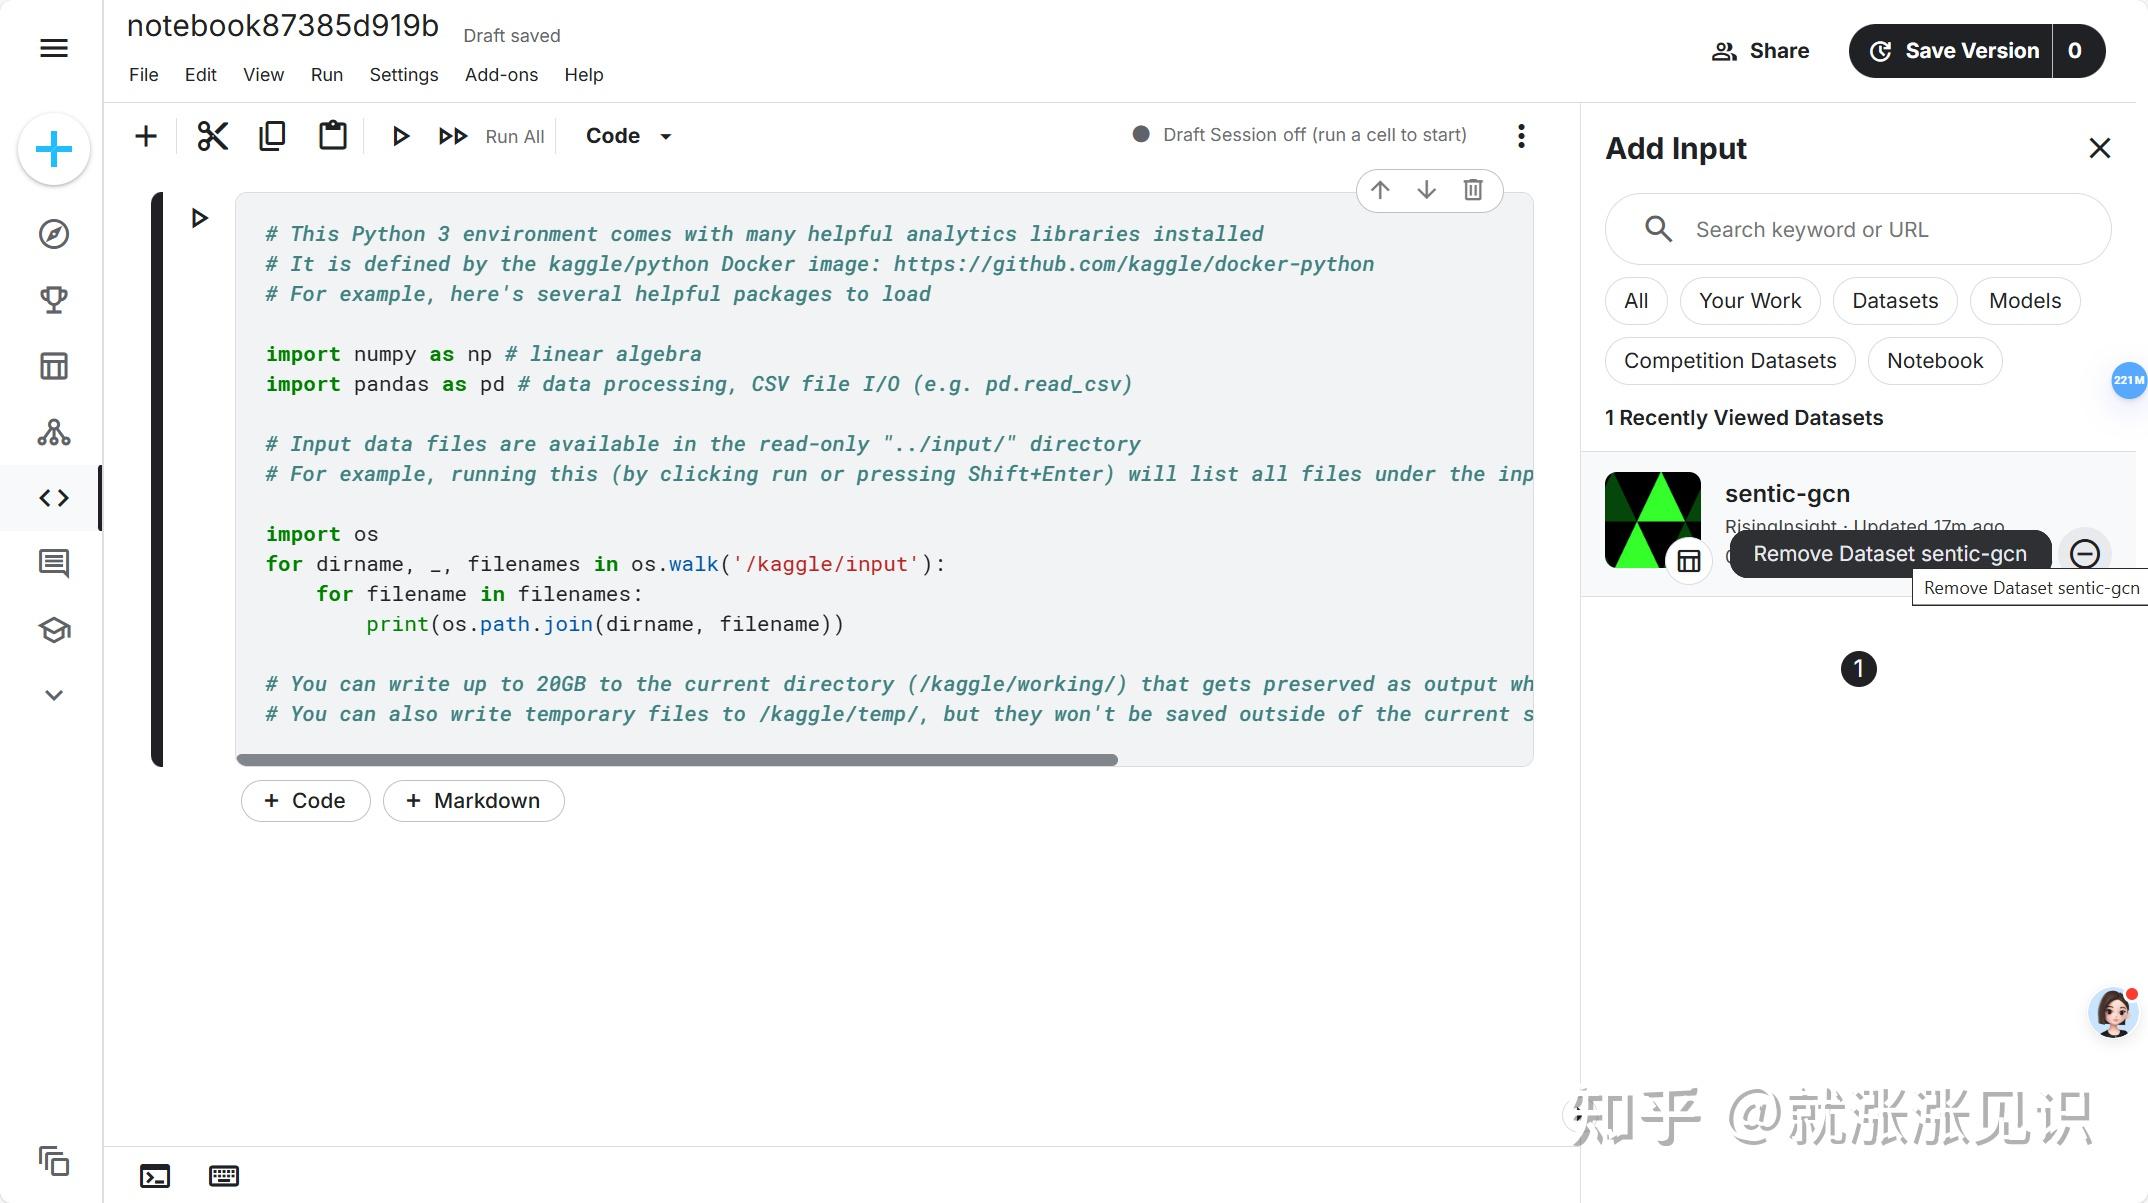2148x1203 pixels.
Task: Delete the cell with the trash icon
Action: (x=1473, y=190)
